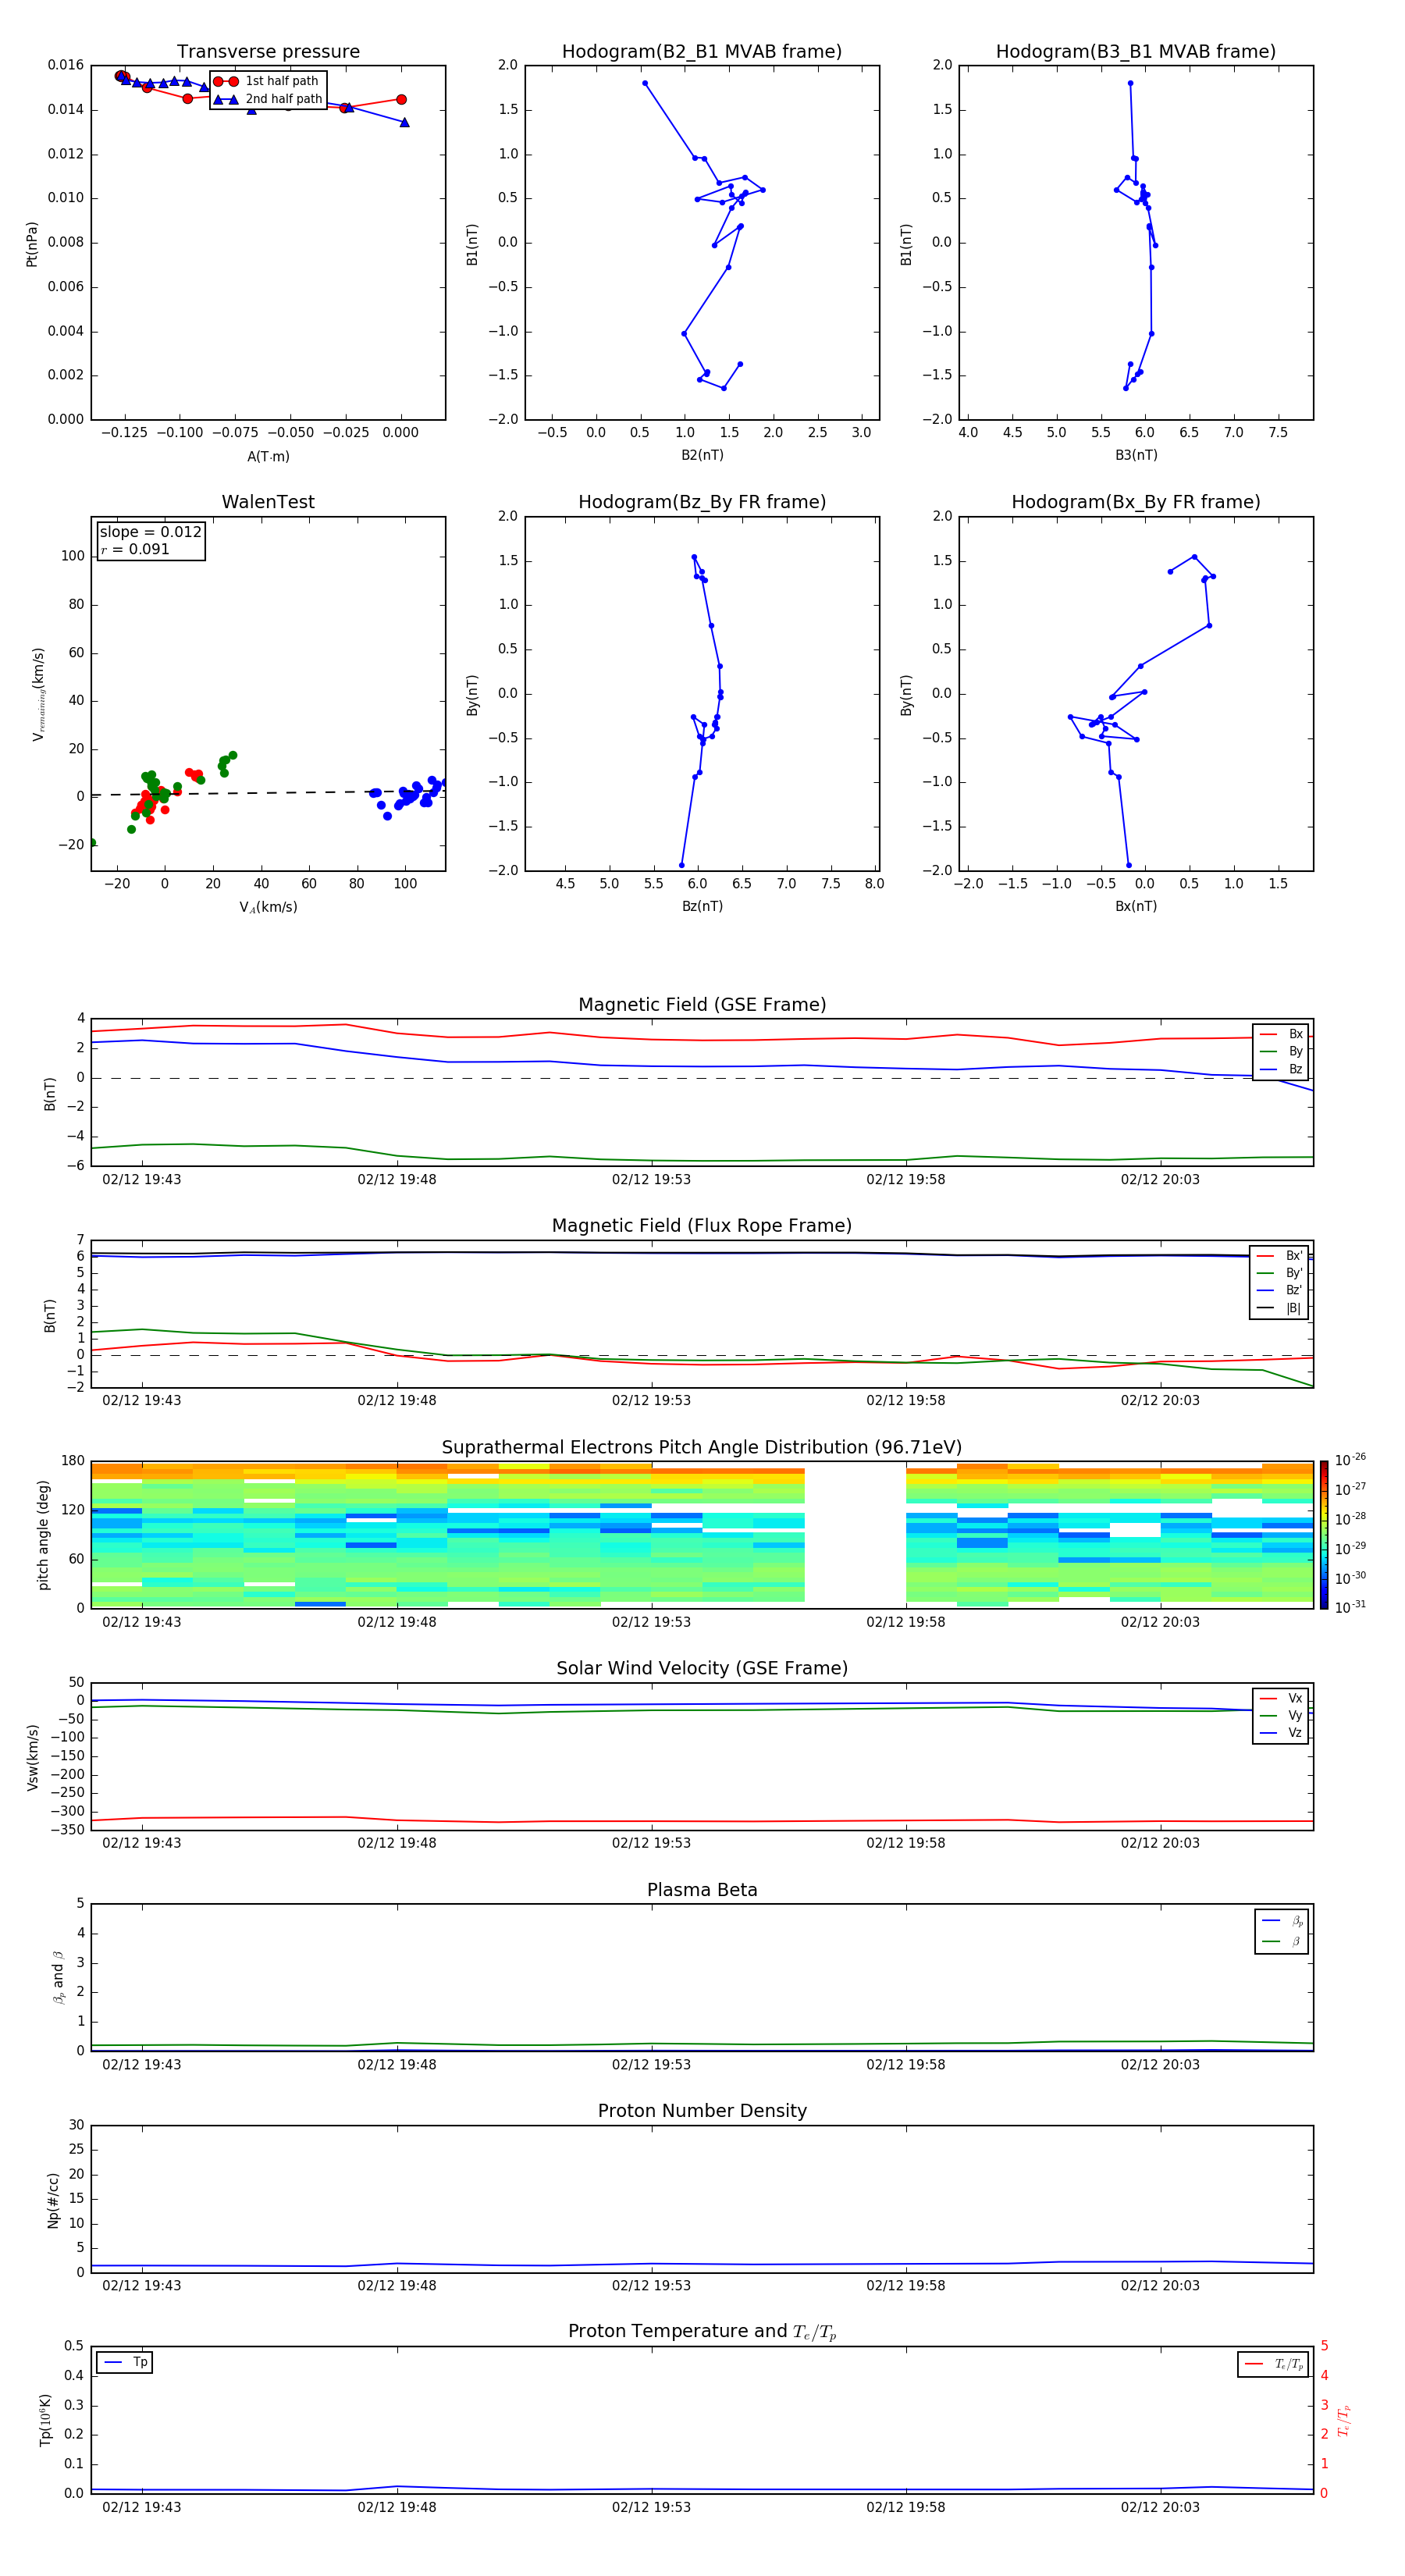
Task: Click the 'Proton Number Density' title
Action: tap(702, 2112)
